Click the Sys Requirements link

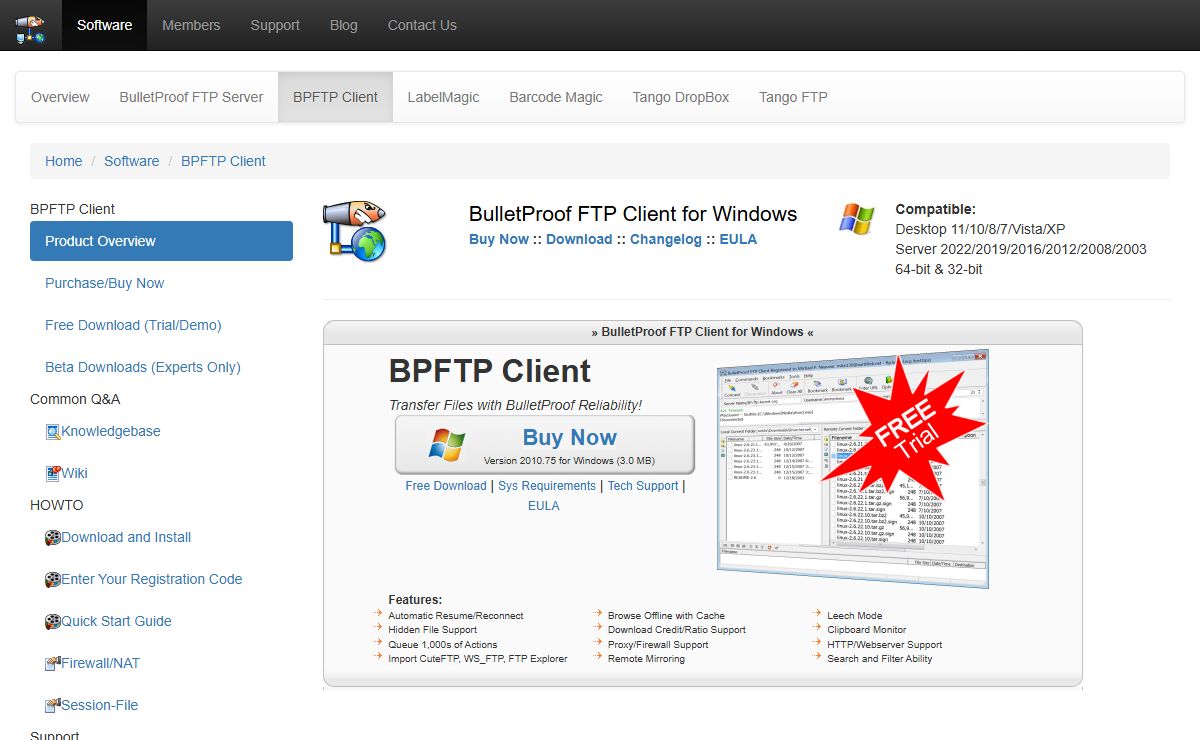tap(547, 486)
